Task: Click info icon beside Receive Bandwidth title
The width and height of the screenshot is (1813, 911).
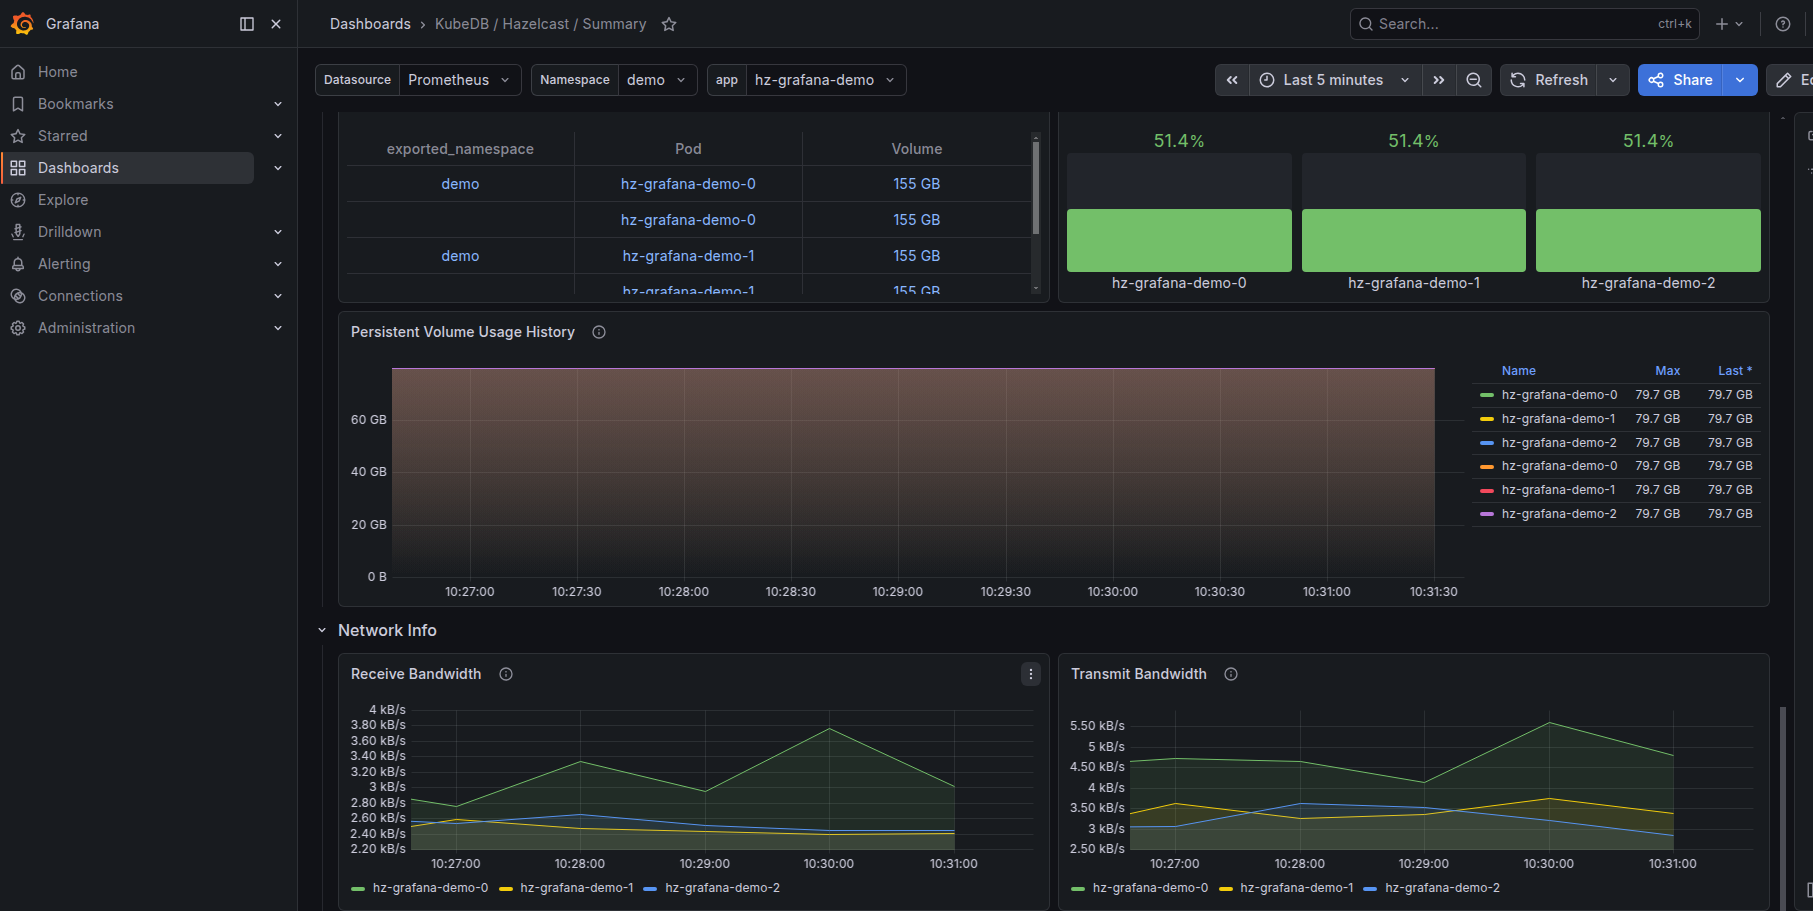Action: click(506, 674)
